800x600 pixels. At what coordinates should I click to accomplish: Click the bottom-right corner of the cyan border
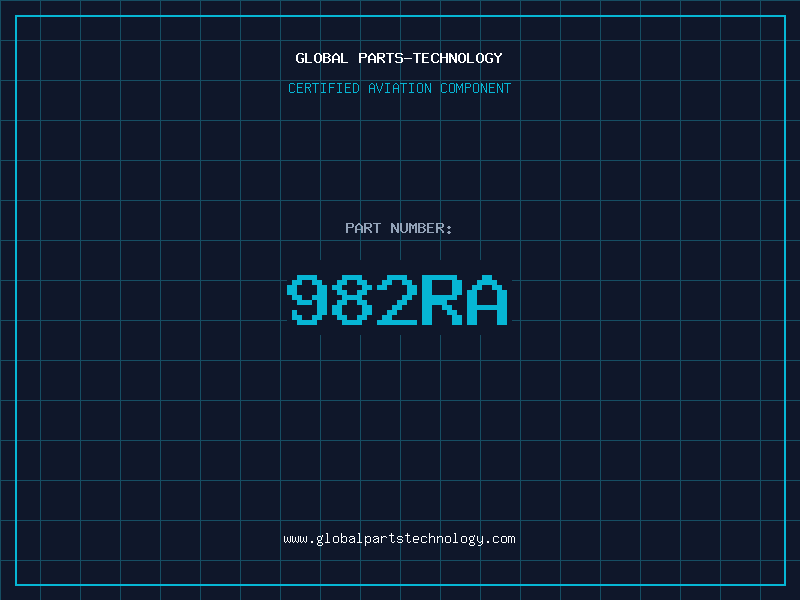(784, 584)
